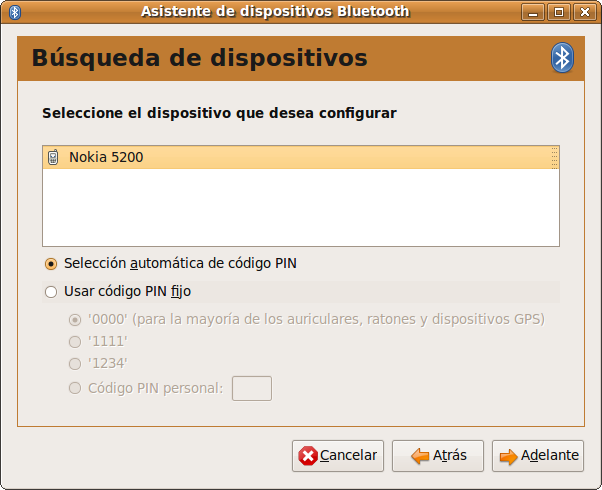Choose the '0000' PIN code radio button

pos(75,320)
